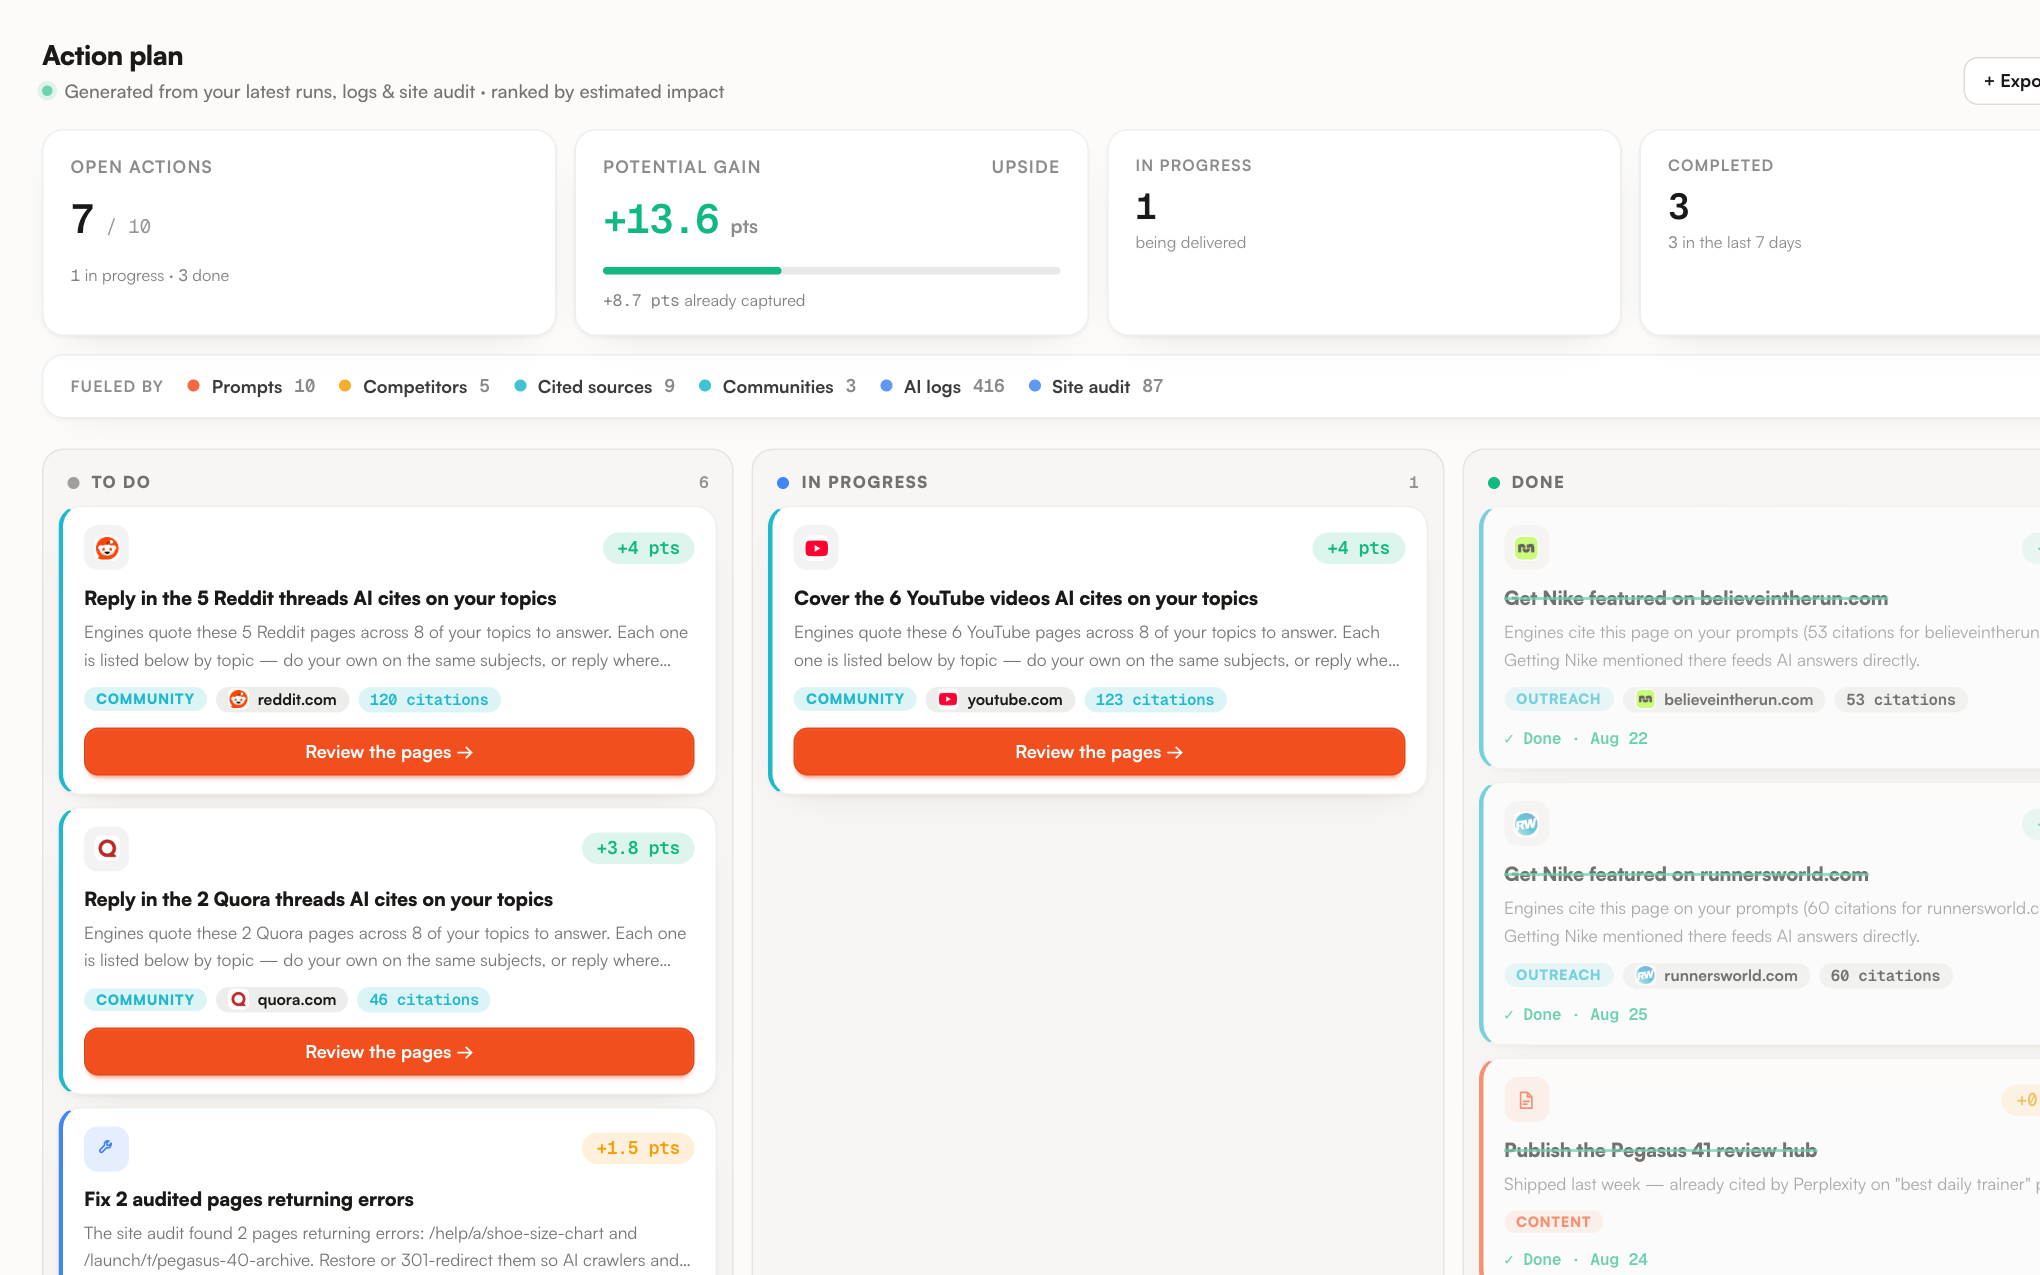Click the small Reddit icon in reddit.com chip
This screenshot has height=1275, width=2040.
coord(239,699)
